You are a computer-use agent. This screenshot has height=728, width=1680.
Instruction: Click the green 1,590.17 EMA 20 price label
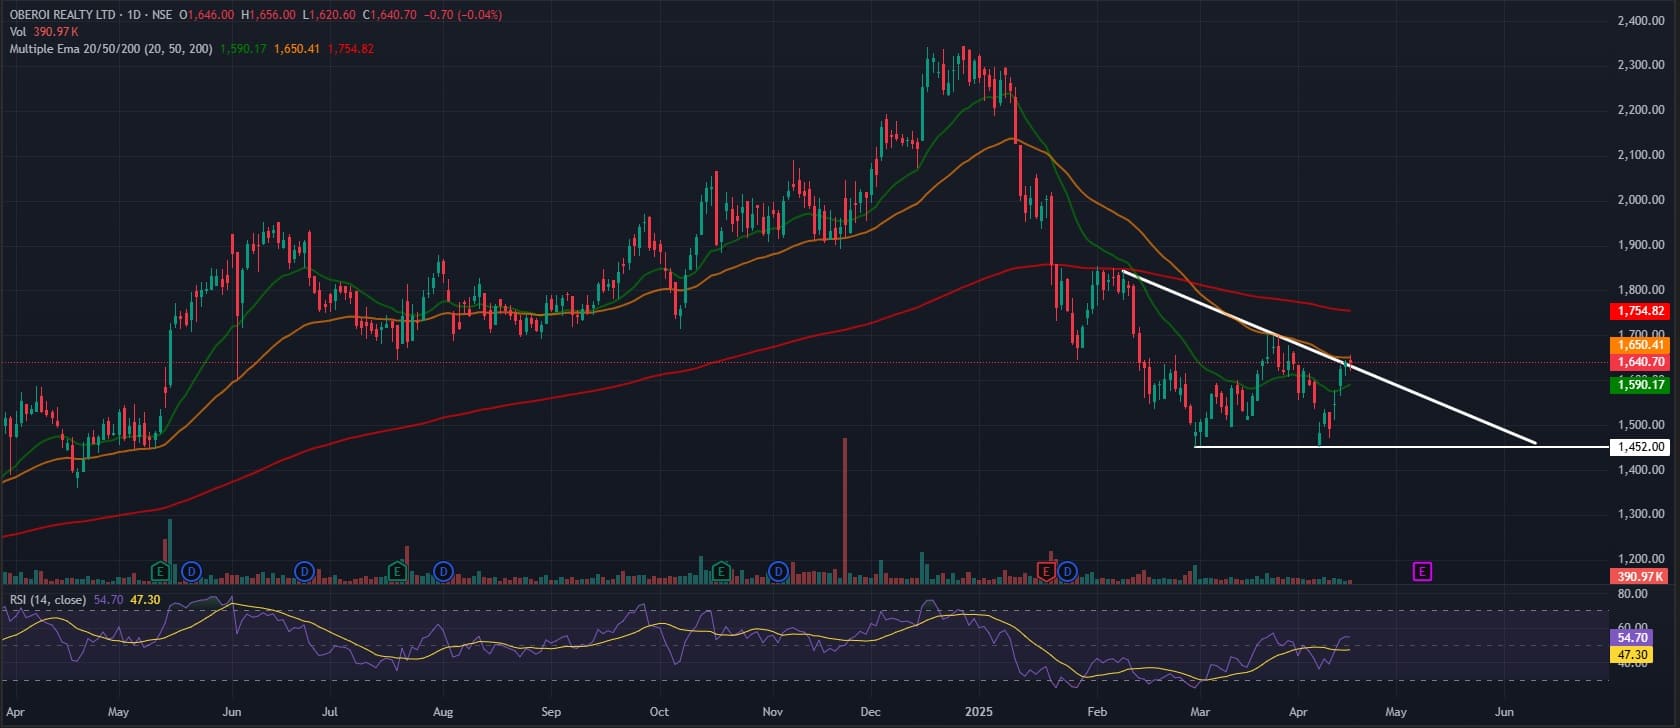coord(1641,385)
